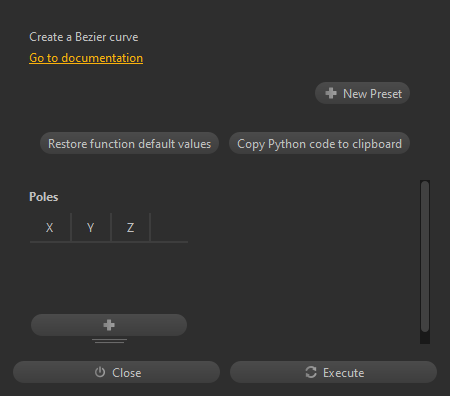Image resolution: width=450 pixels, height=396 pixels.
Task: Click the dark scrollbar track below the thumb
Action: [425, 338]
